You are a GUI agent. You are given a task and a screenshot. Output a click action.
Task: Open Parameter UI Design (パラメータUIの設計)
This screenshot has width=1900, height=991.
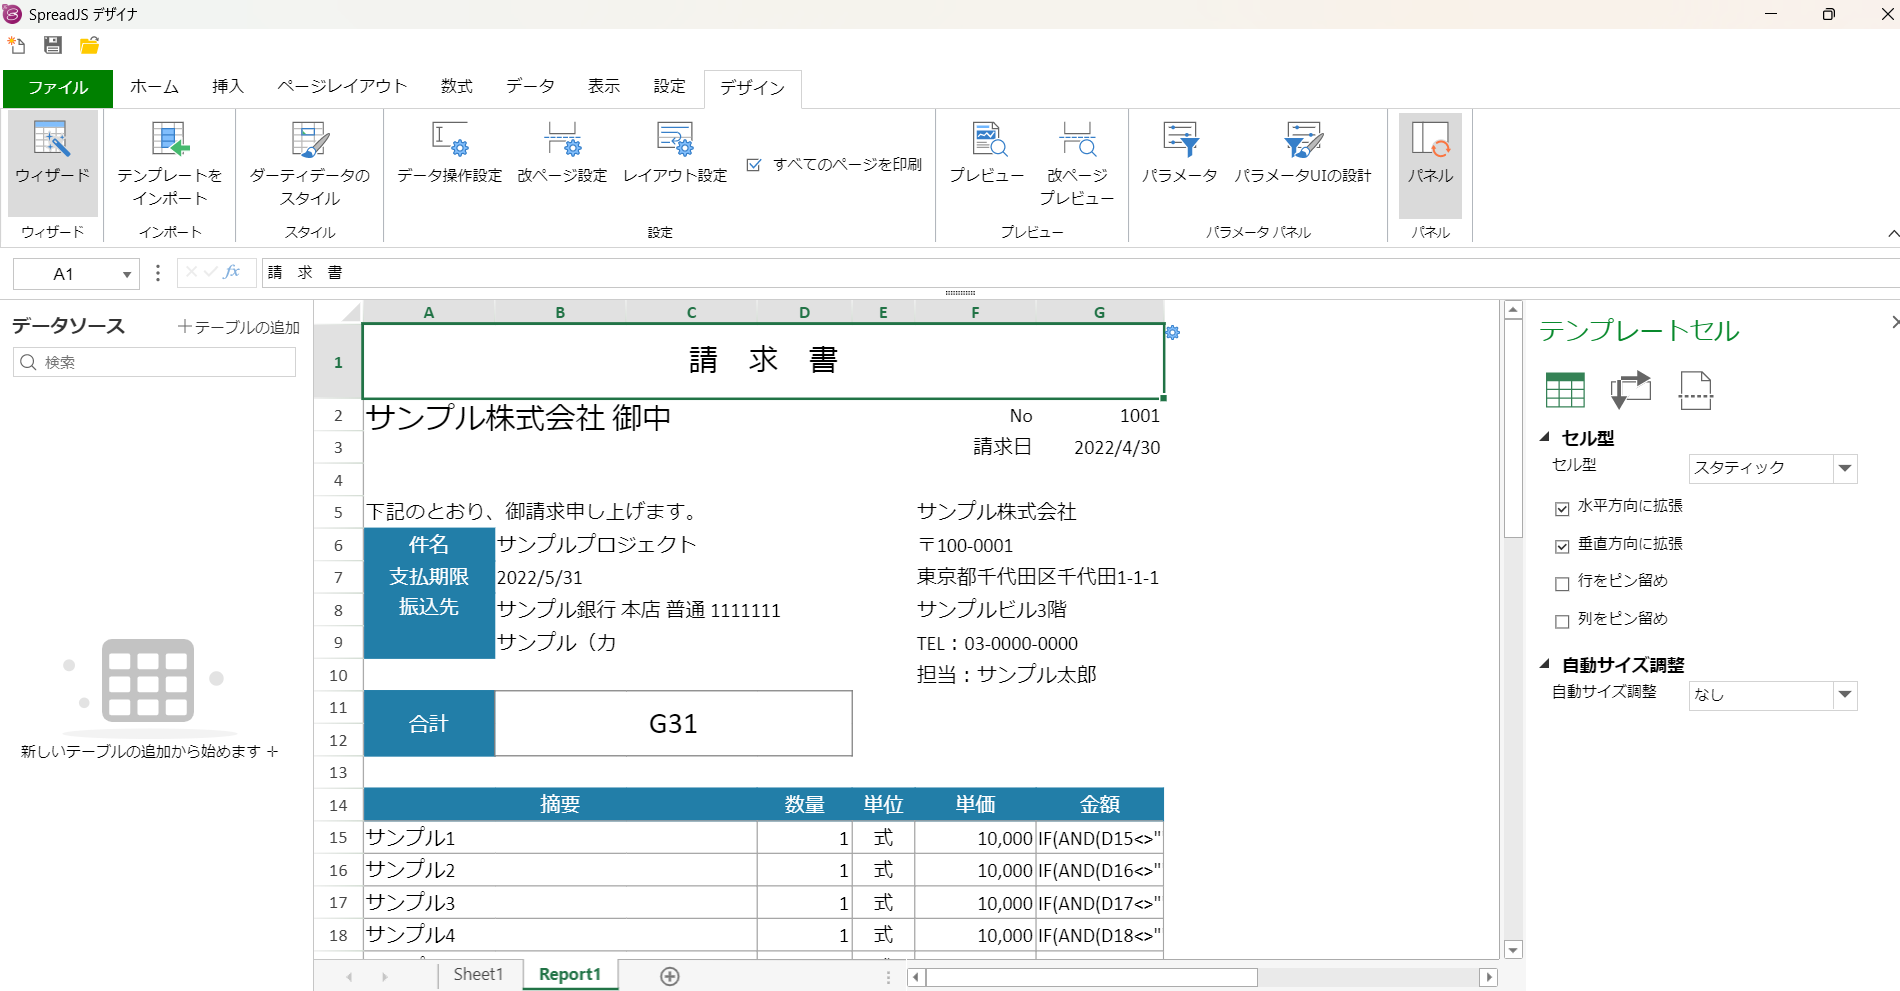[1303, 153]
